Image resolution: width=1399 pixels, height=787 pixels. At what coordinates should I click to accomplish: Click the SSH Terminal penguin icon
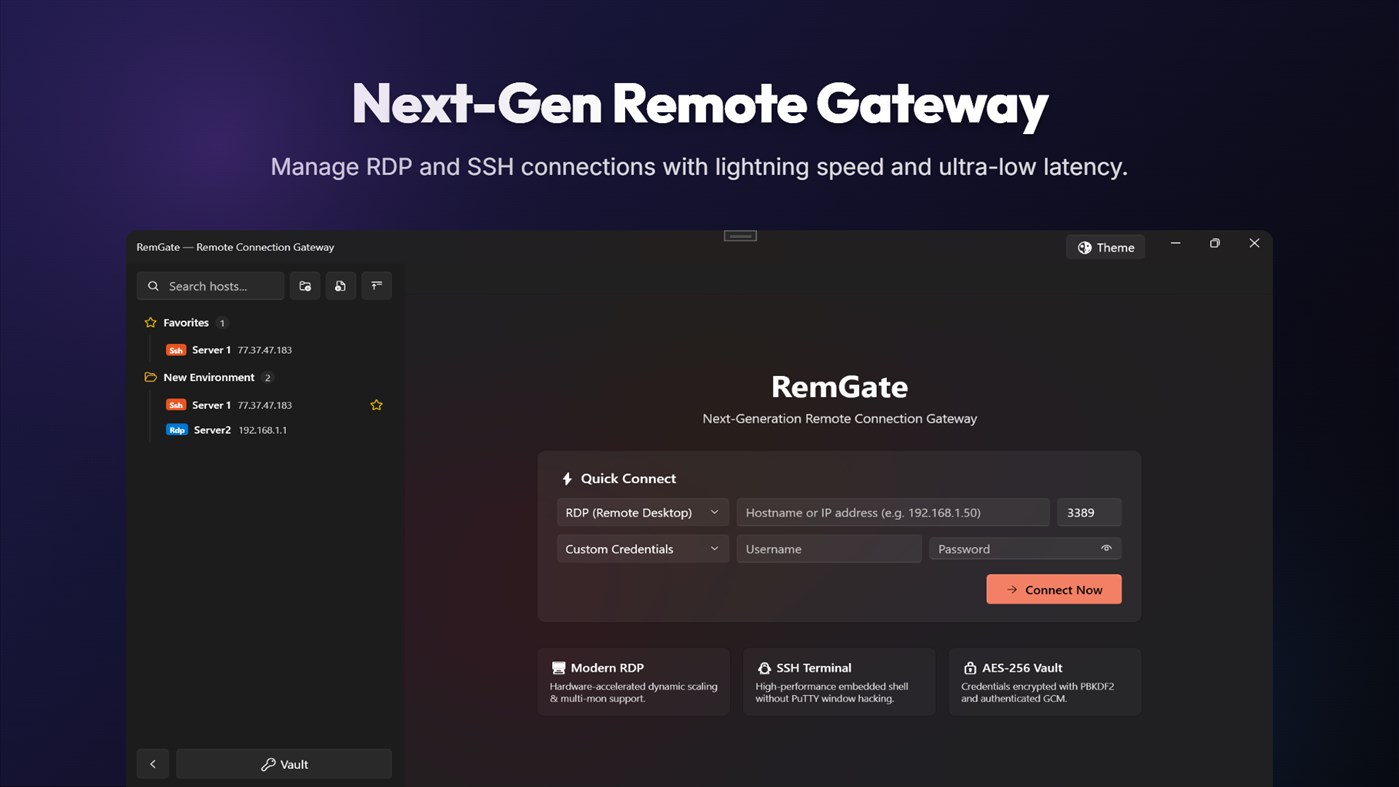coord(764,668)
